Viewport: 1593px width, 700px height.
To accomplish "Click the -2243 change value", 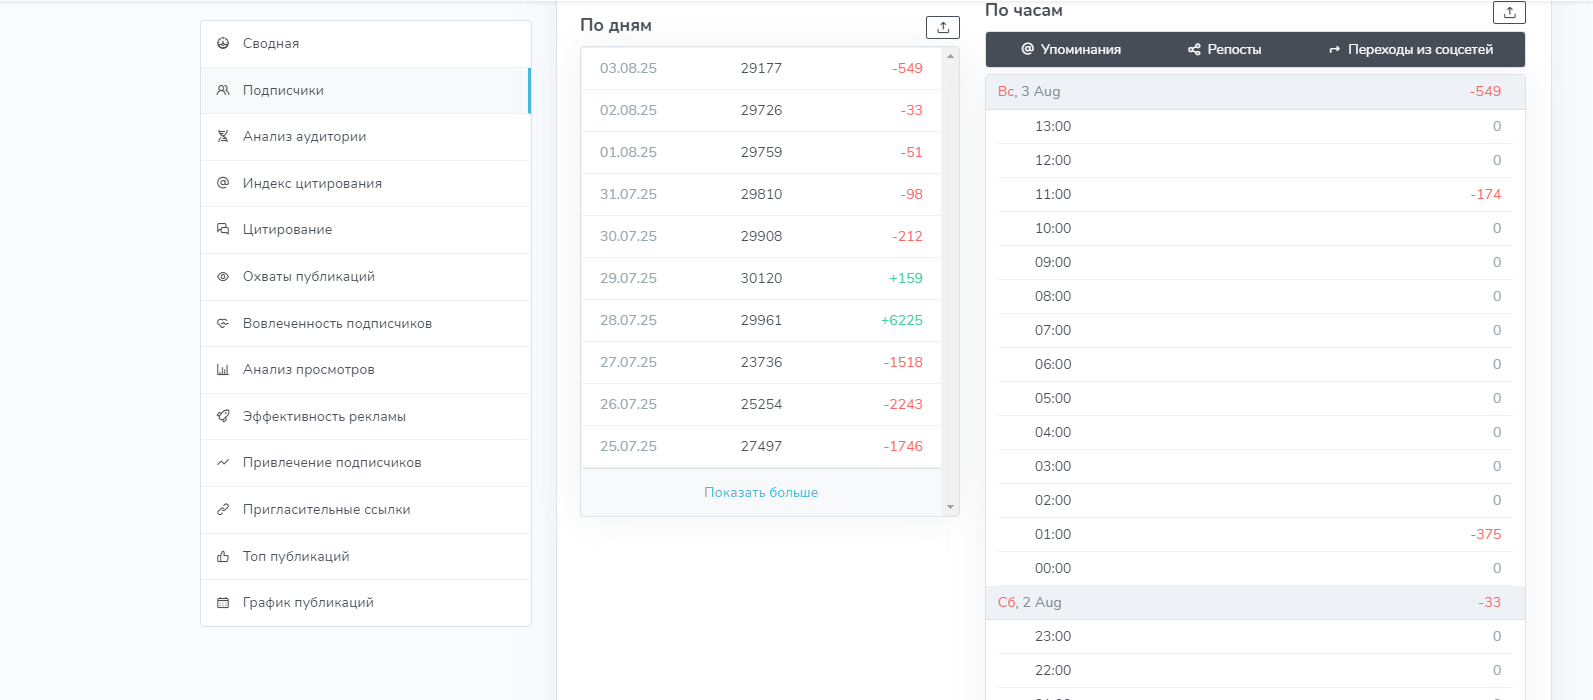I will click(903, 404).
